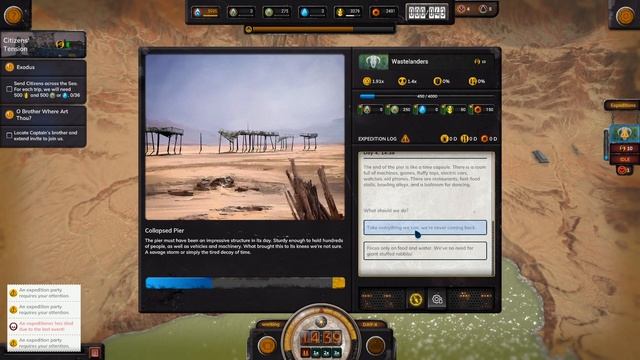Viewport: 640px width, 360px height.
Task: Click the gear settings button below the log
Action: pyautogui.click(x=437, y=300)
